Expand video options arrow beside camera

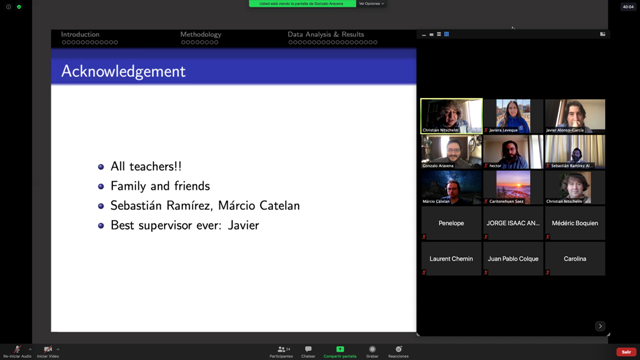coord(58,349)
